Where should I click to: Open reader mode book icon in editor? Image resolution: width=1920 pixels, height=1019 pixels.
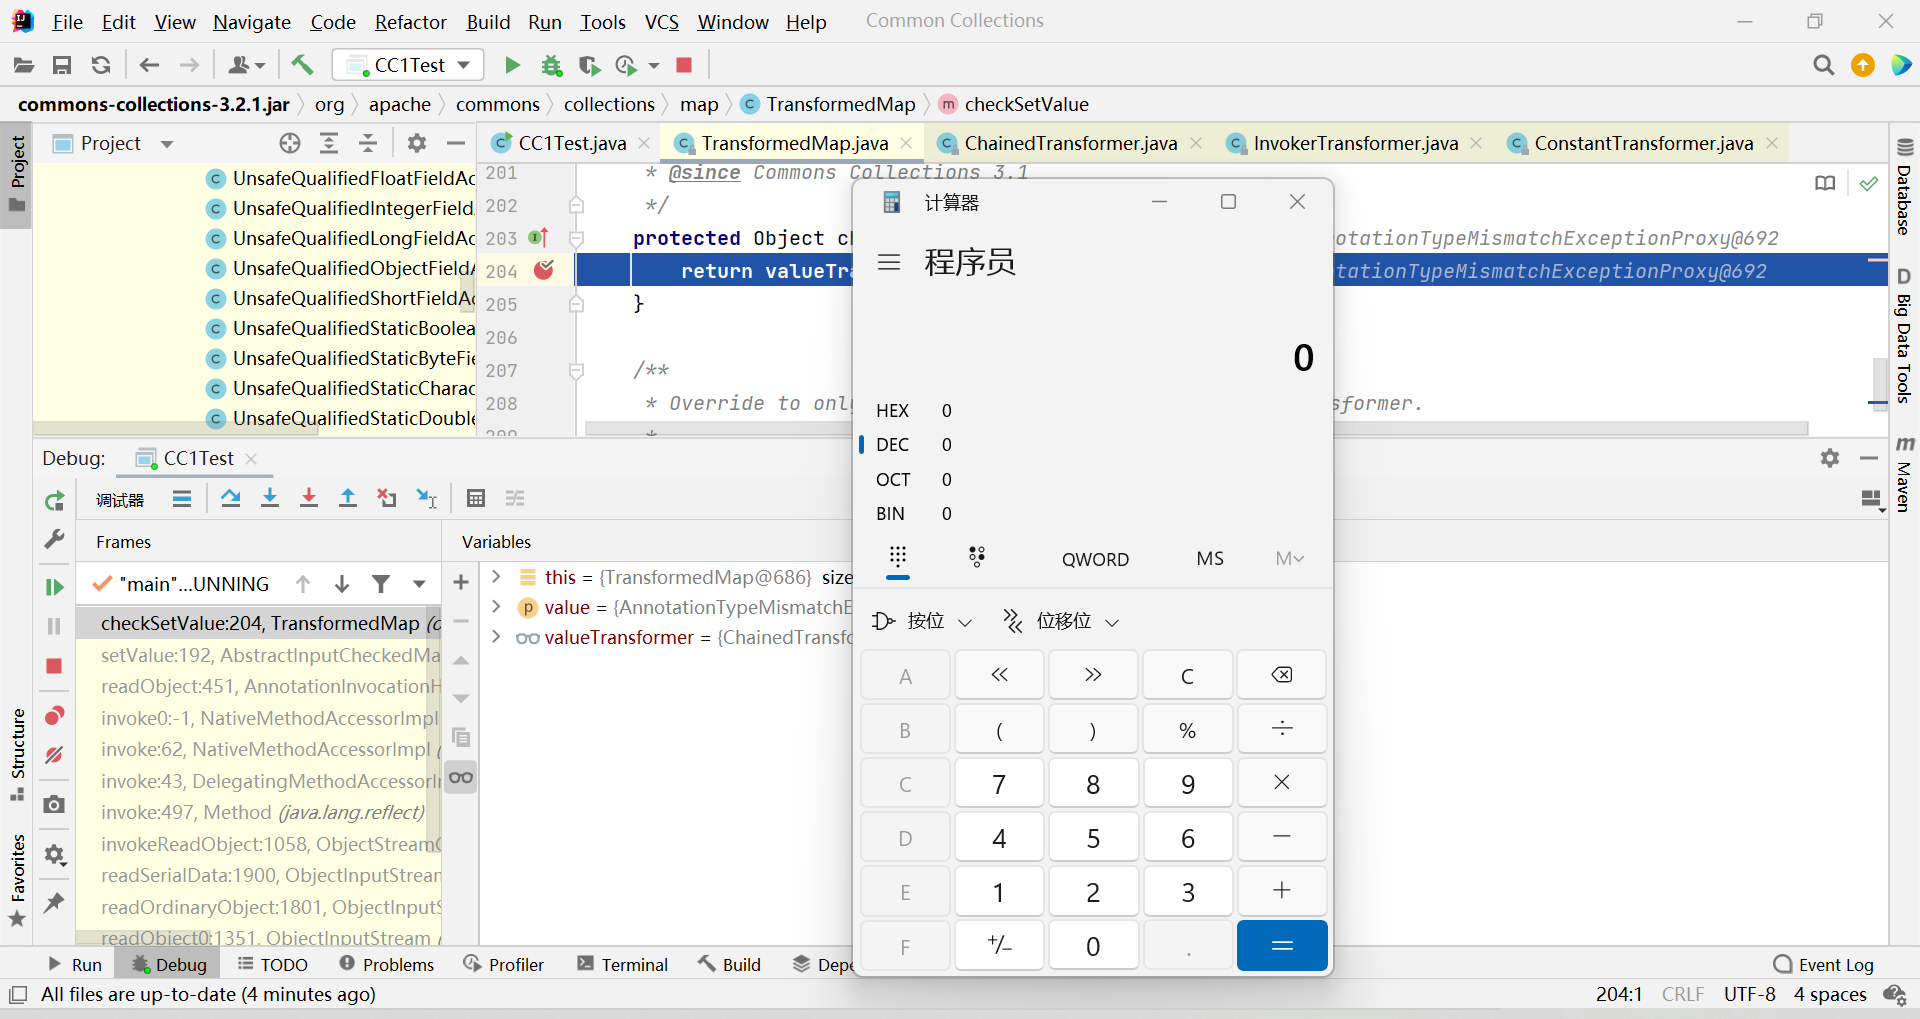tap(1825, 183)
